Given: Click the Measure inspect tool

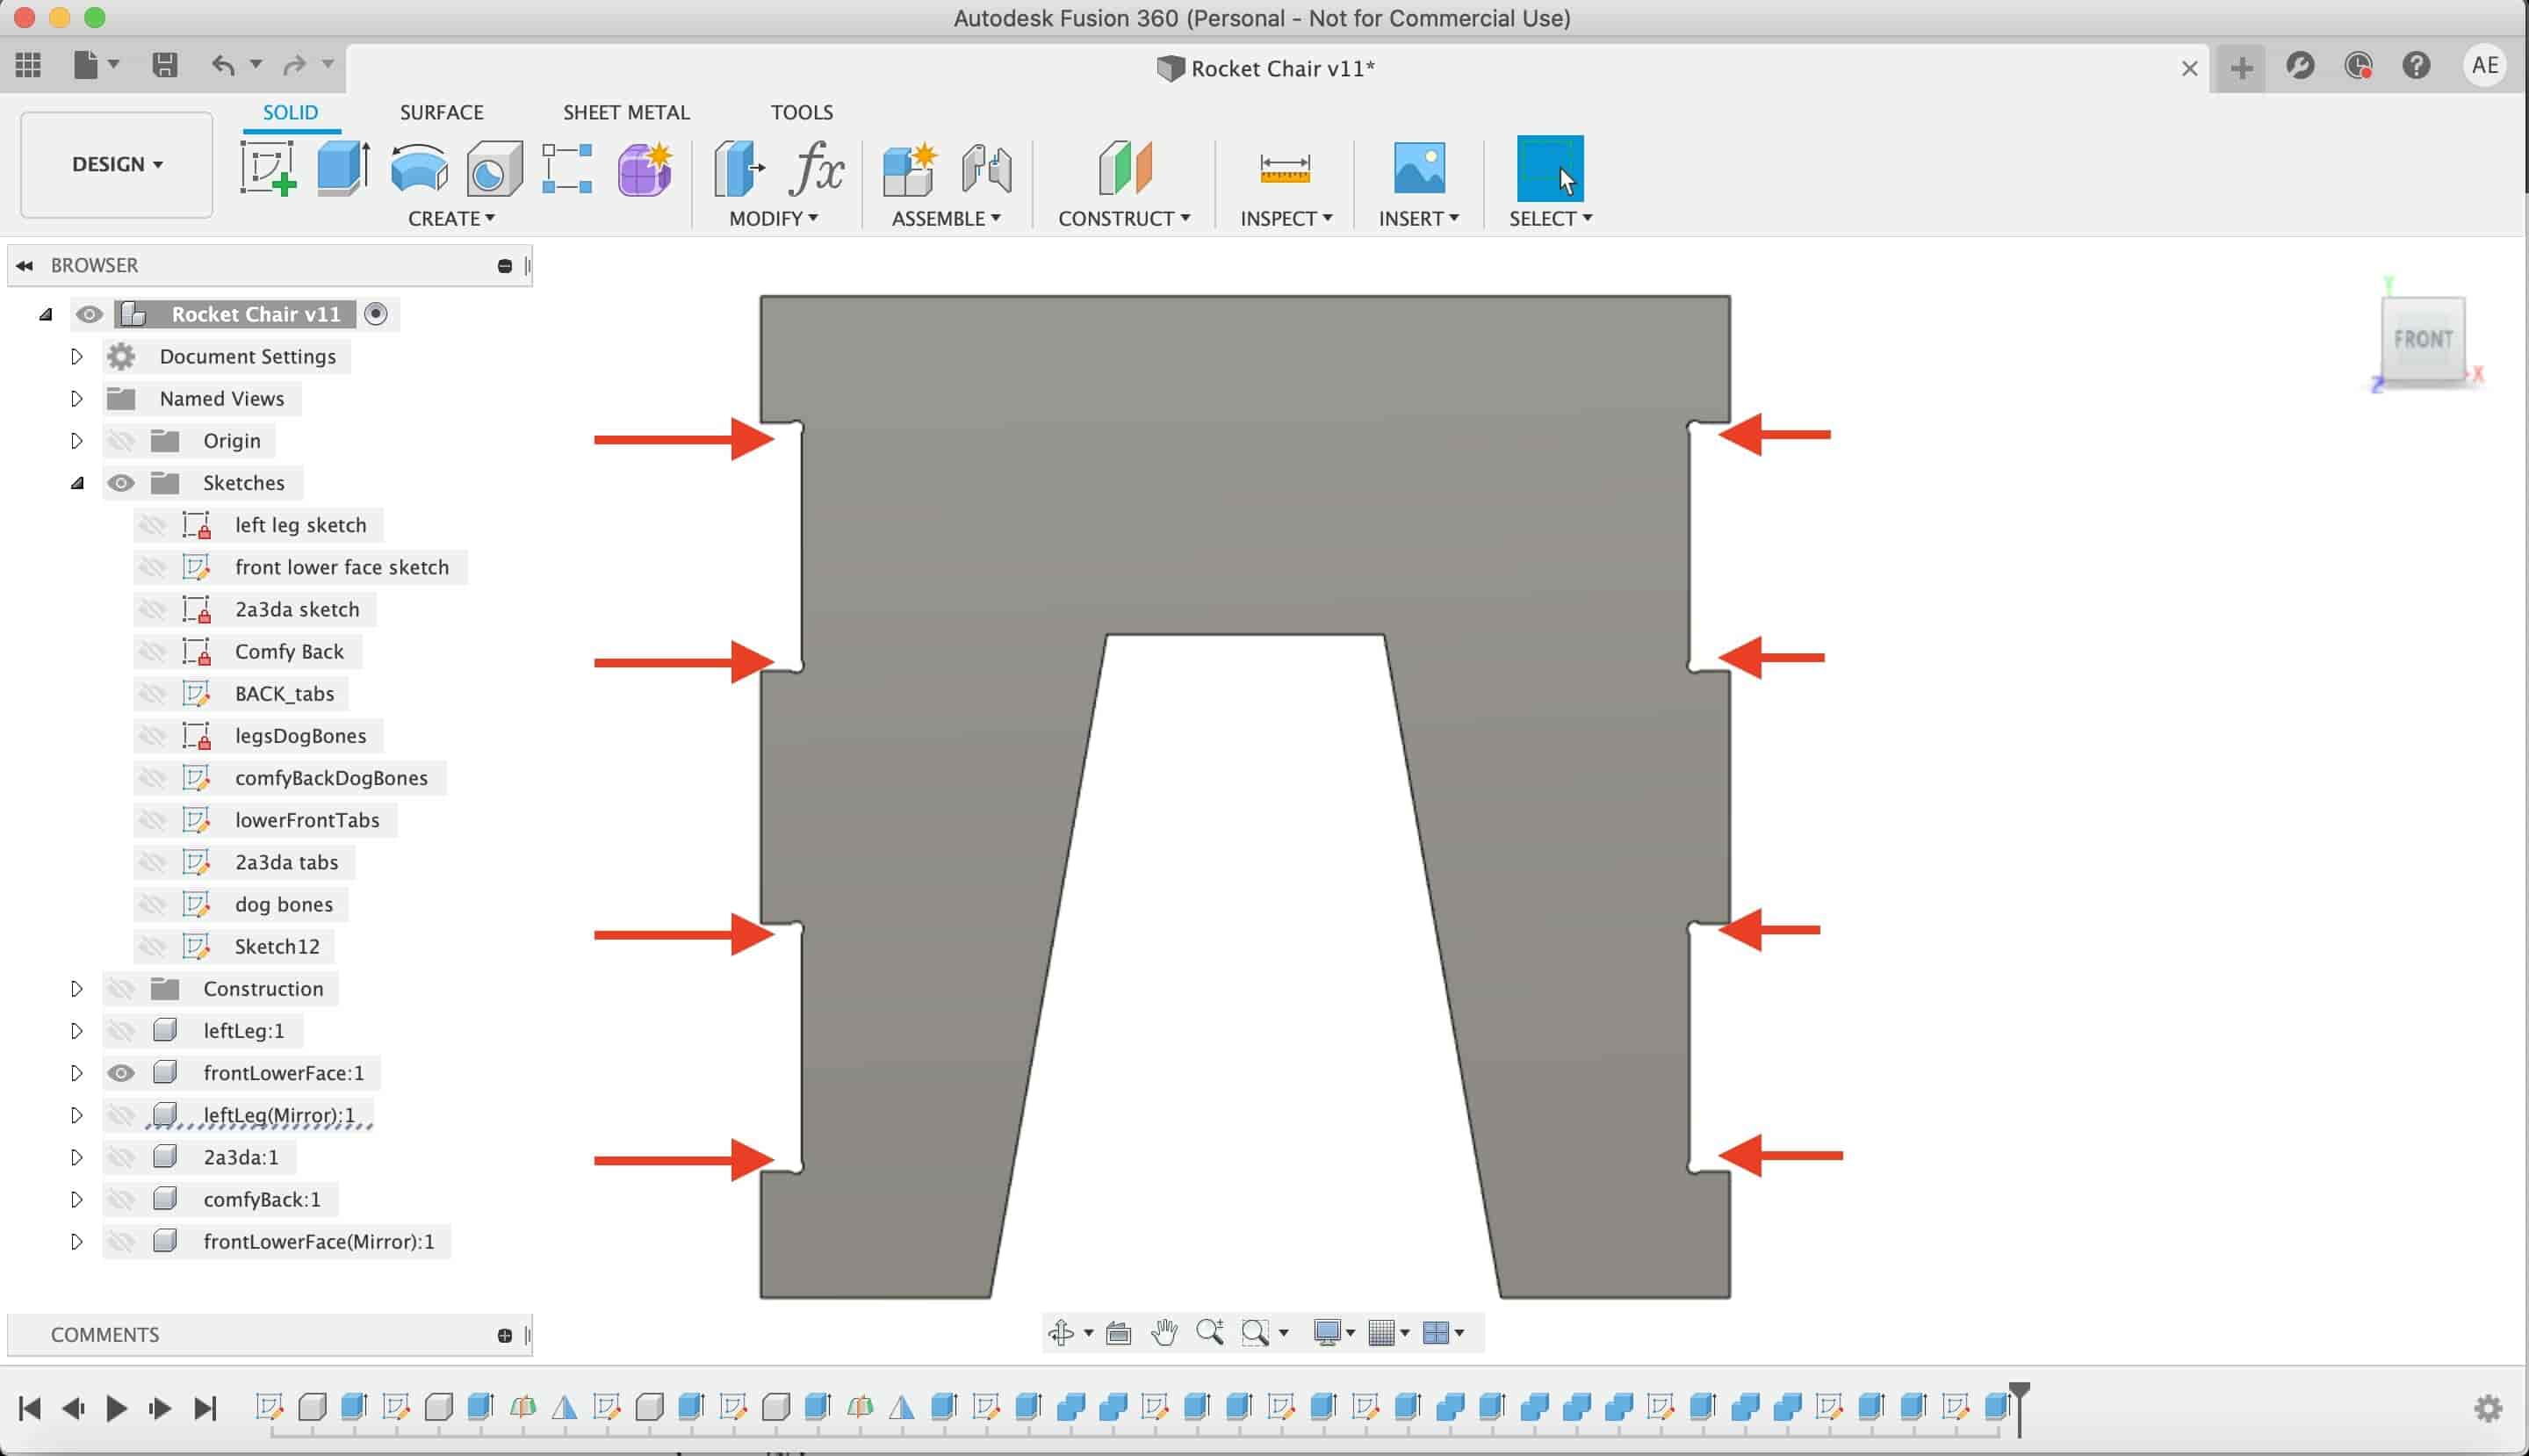Looking at the screenshot, I should pos(1286,167).
